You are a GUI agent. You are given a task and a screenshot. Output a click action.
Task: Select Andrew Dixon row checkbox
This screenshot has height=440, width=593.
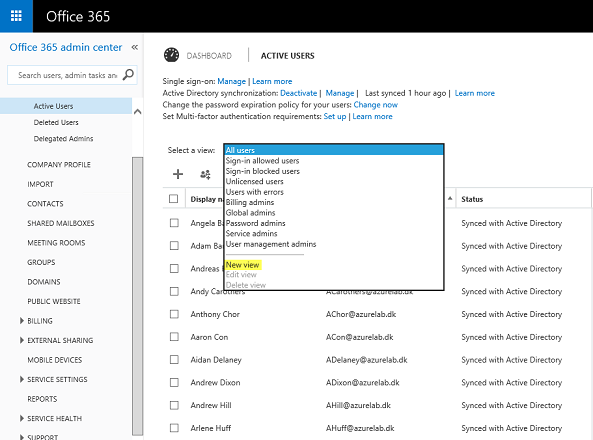tap(174, 382)
